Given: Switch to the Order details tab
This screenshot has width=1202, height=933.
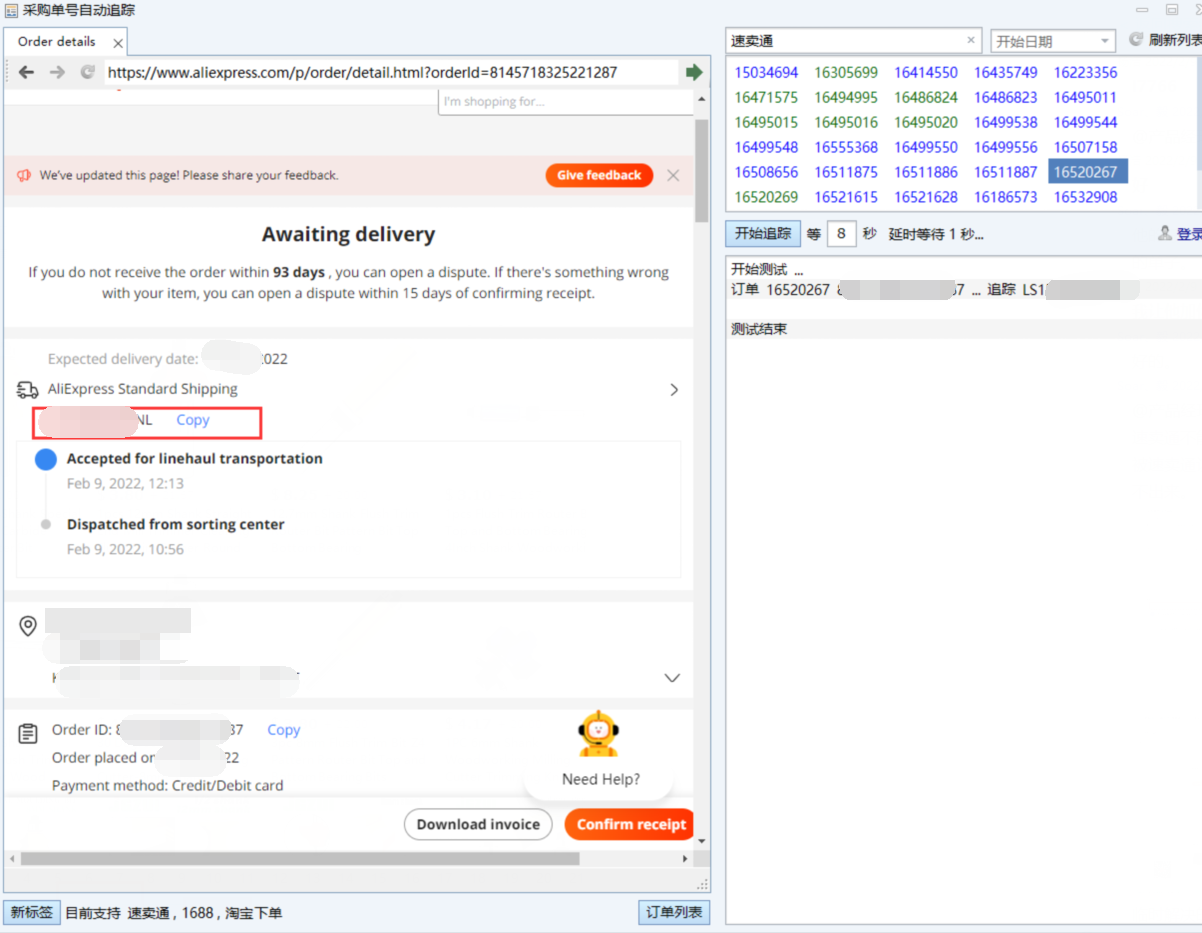Looking at the screenshot, I should tap(57, 42).
